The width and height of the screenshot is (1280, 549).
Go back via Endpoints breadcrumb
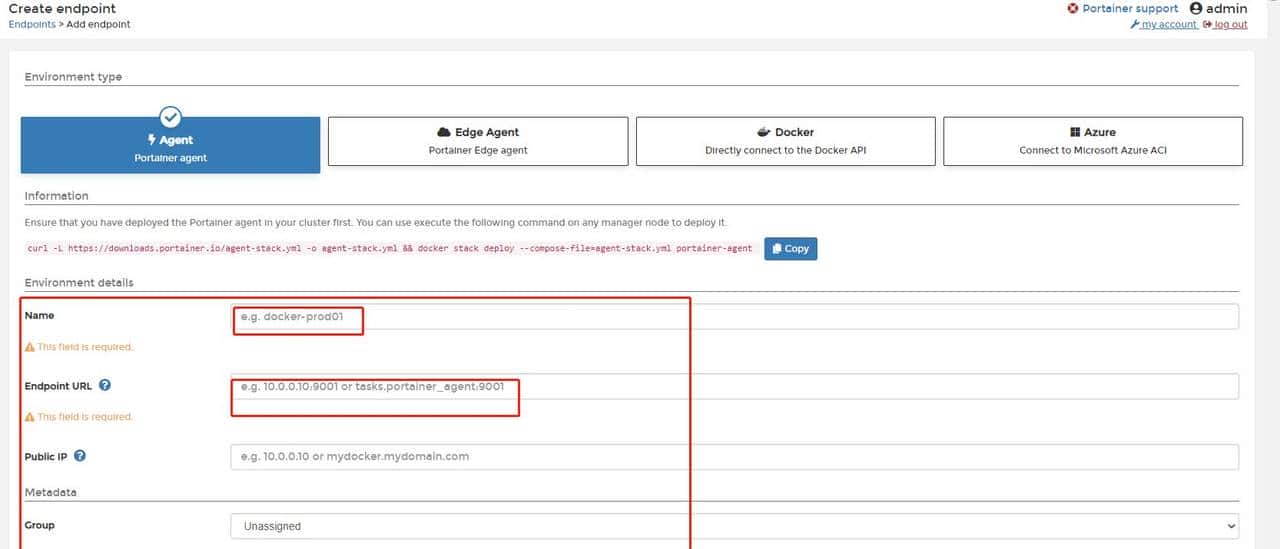pyautogui.click(x=32, y=24)
